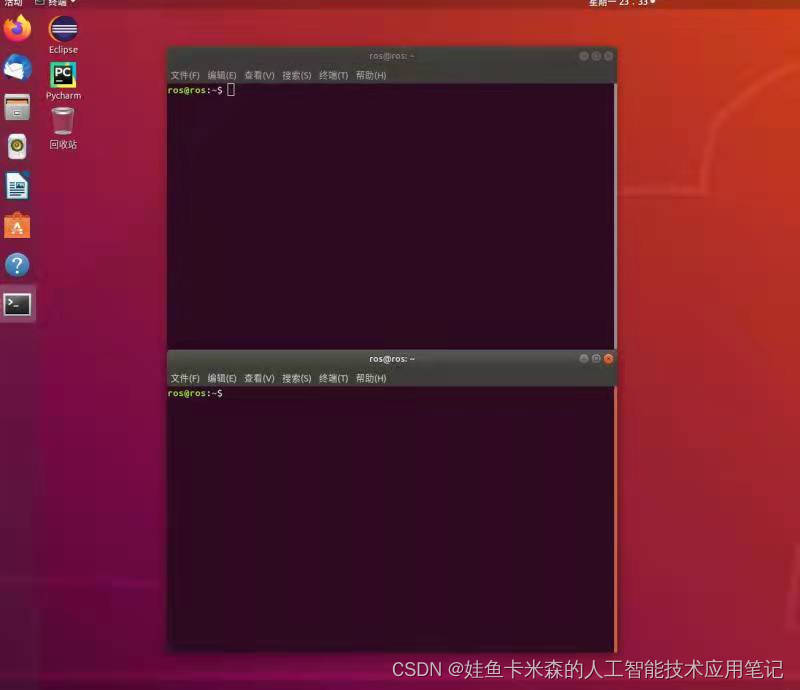Open 帮助(H) menu in lower terminal
Image resolution: width=800 pixels, height=690 pixels.
tap(371, 378)
